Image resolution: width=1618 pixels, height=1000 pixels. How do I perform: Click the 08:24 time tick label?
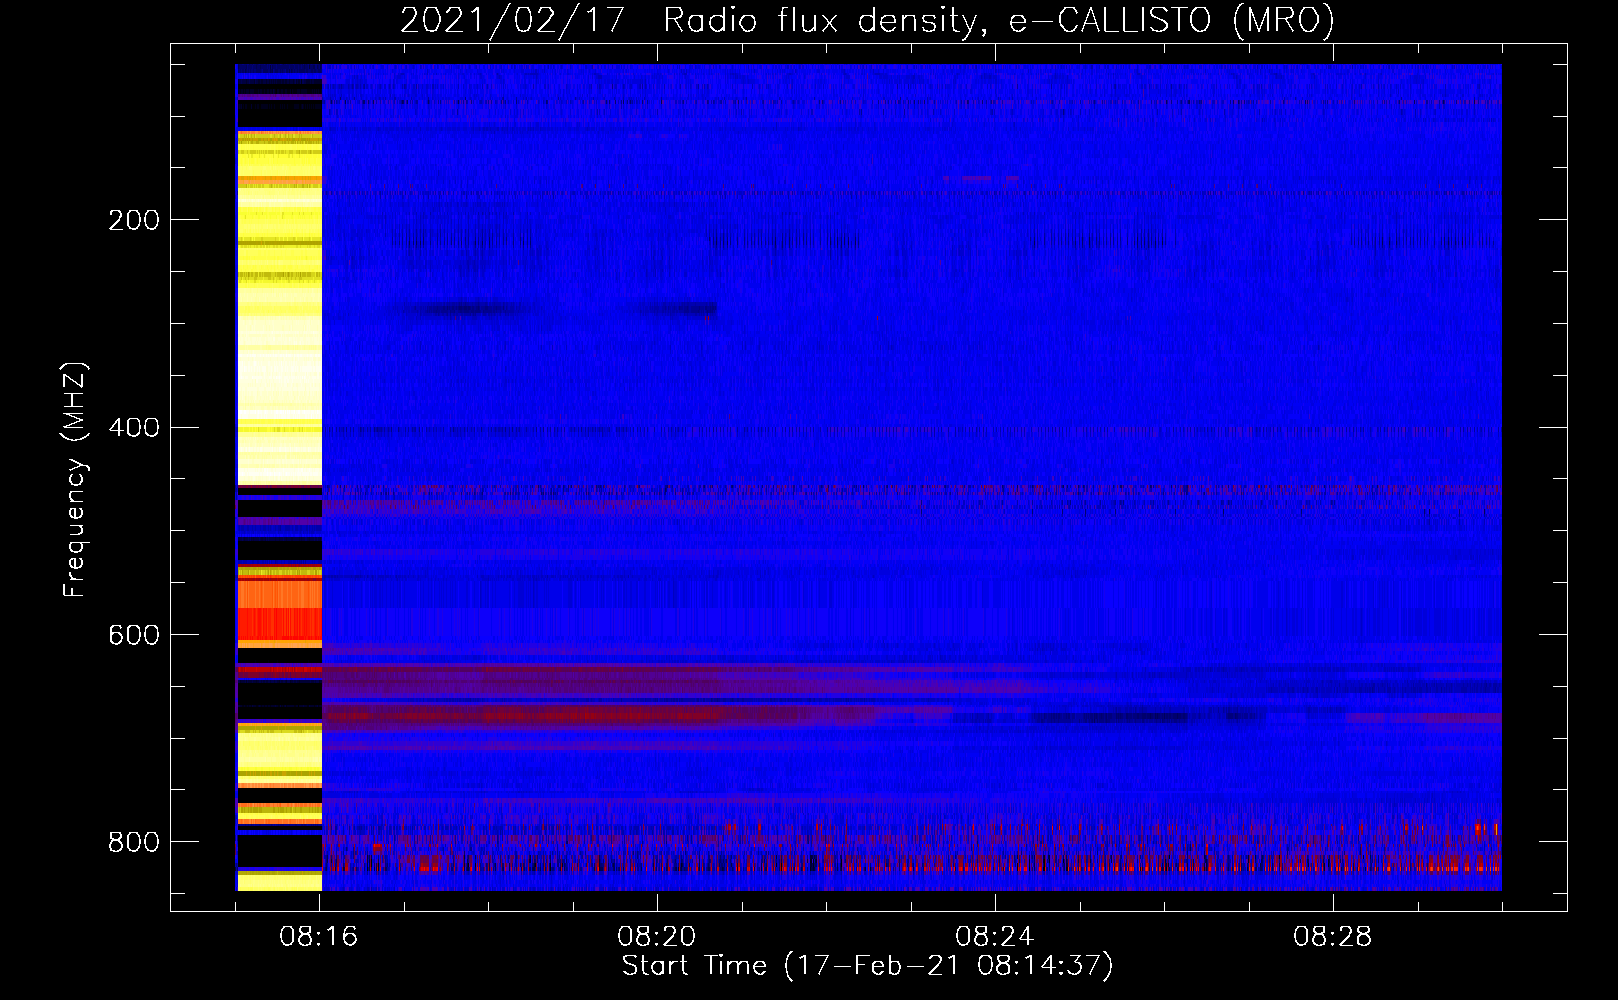[995, 938]
